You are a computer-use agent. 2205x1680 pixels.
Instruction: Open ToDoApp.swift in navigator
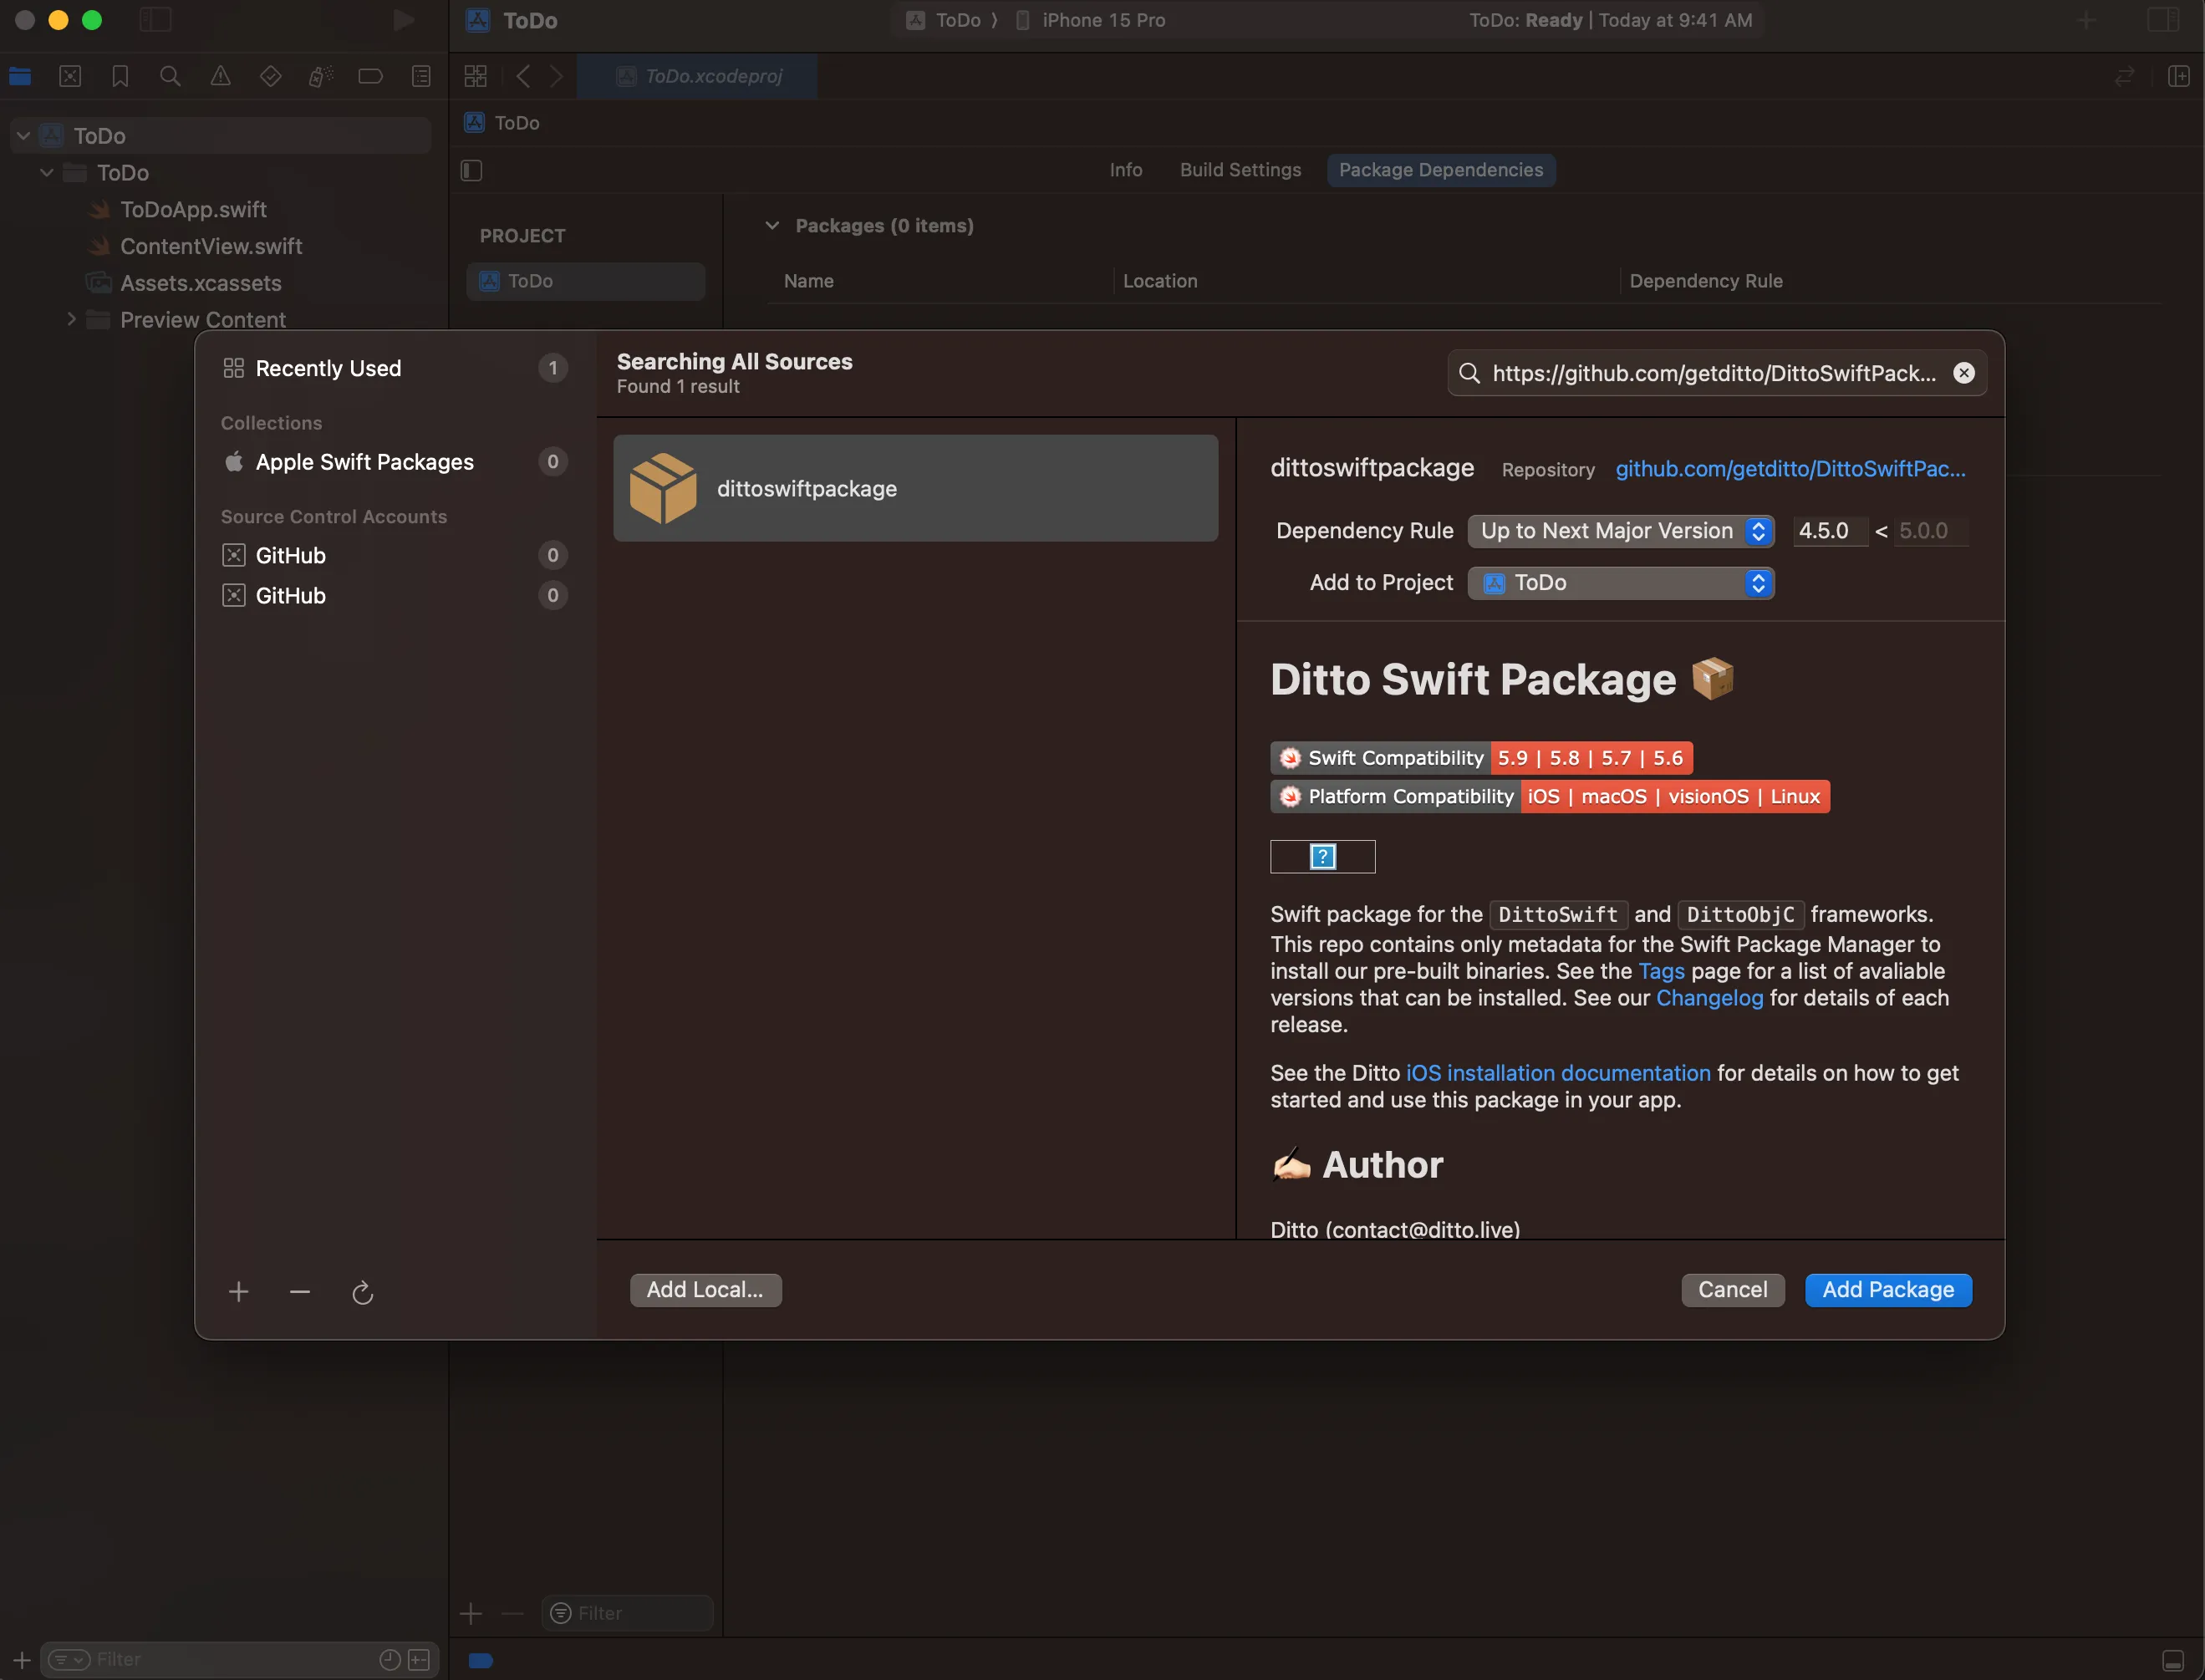pyautogui.click(x=193, y=209)
